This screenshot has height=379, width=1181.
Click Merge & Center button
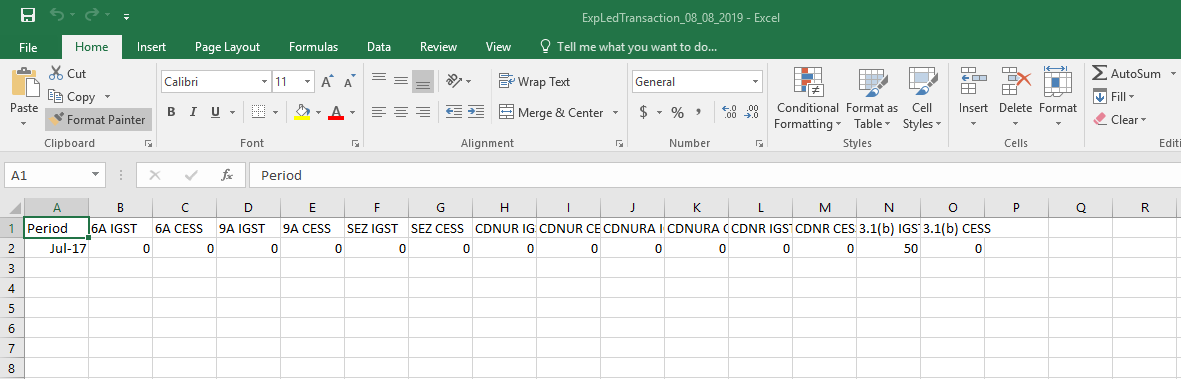point(551,112)
